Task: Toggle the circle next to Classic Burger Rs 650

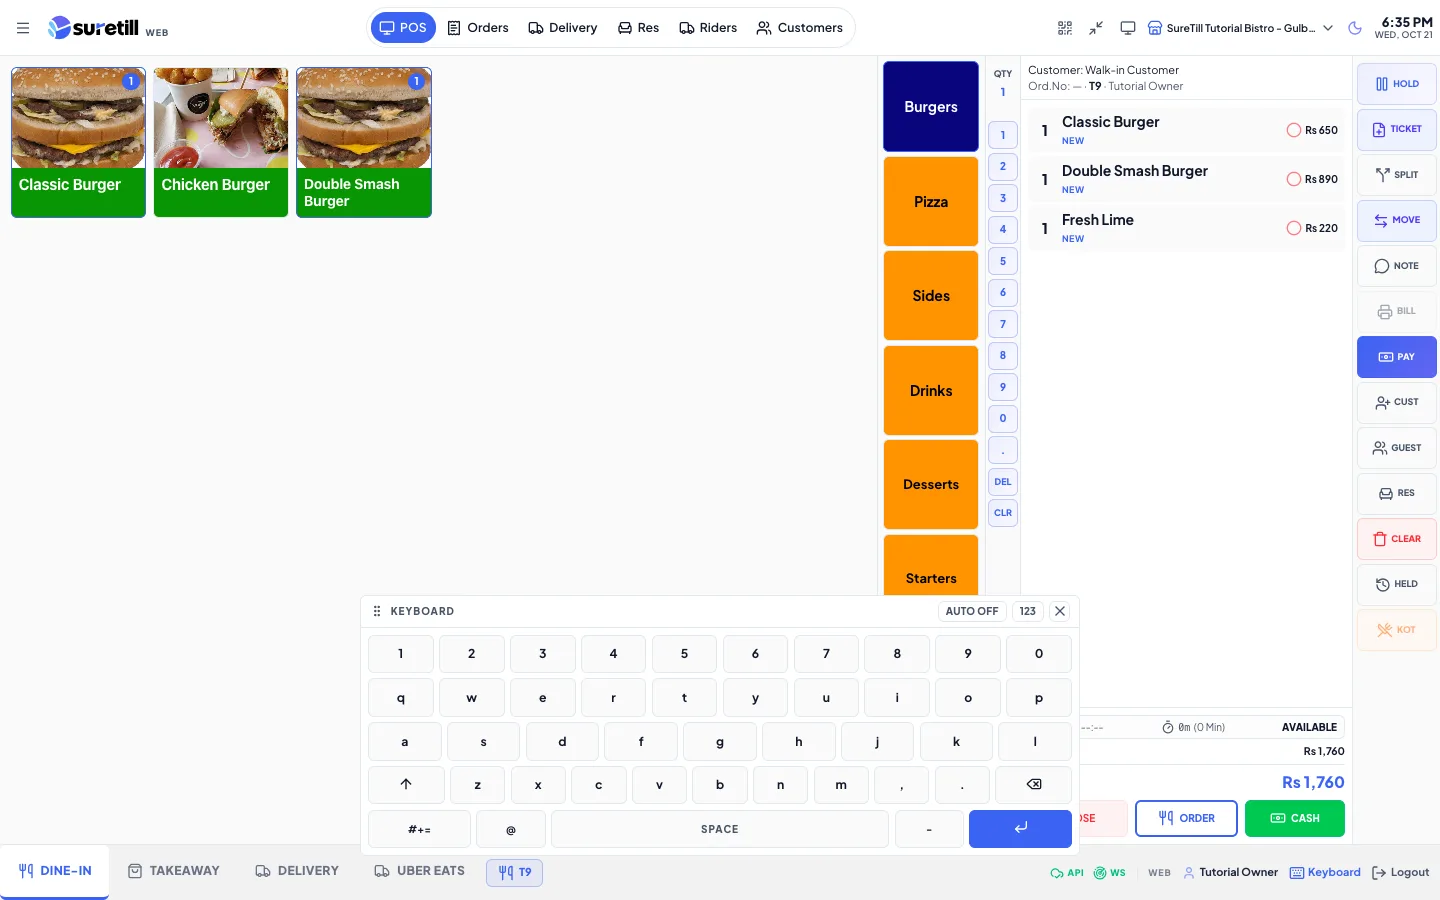Action: tap(1294, 130)
